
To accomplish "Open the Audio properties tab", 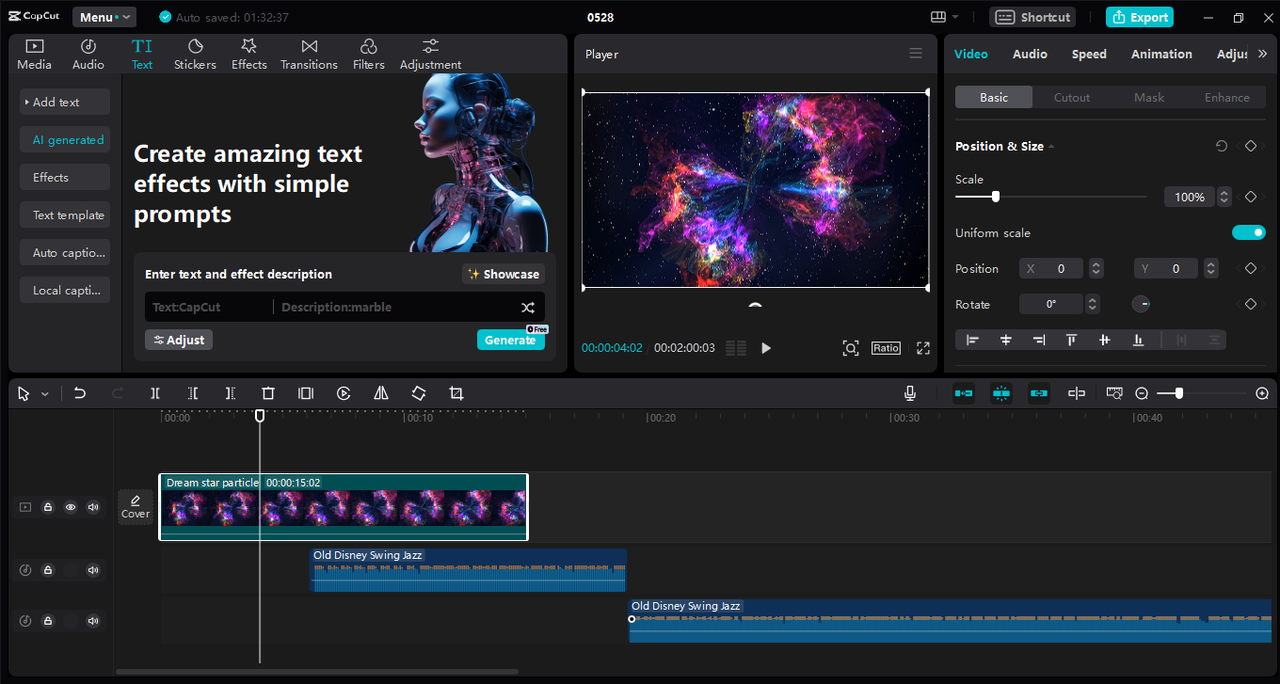I will (1029, 54).
